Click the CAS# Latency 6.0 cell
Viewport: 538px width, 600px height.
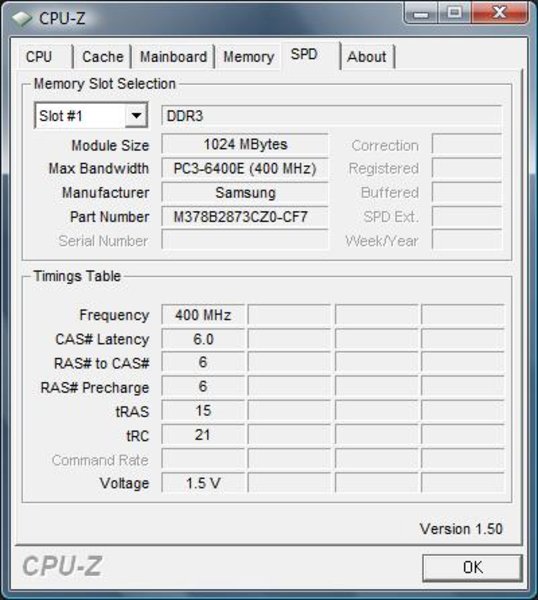click(x=203, y=339)
